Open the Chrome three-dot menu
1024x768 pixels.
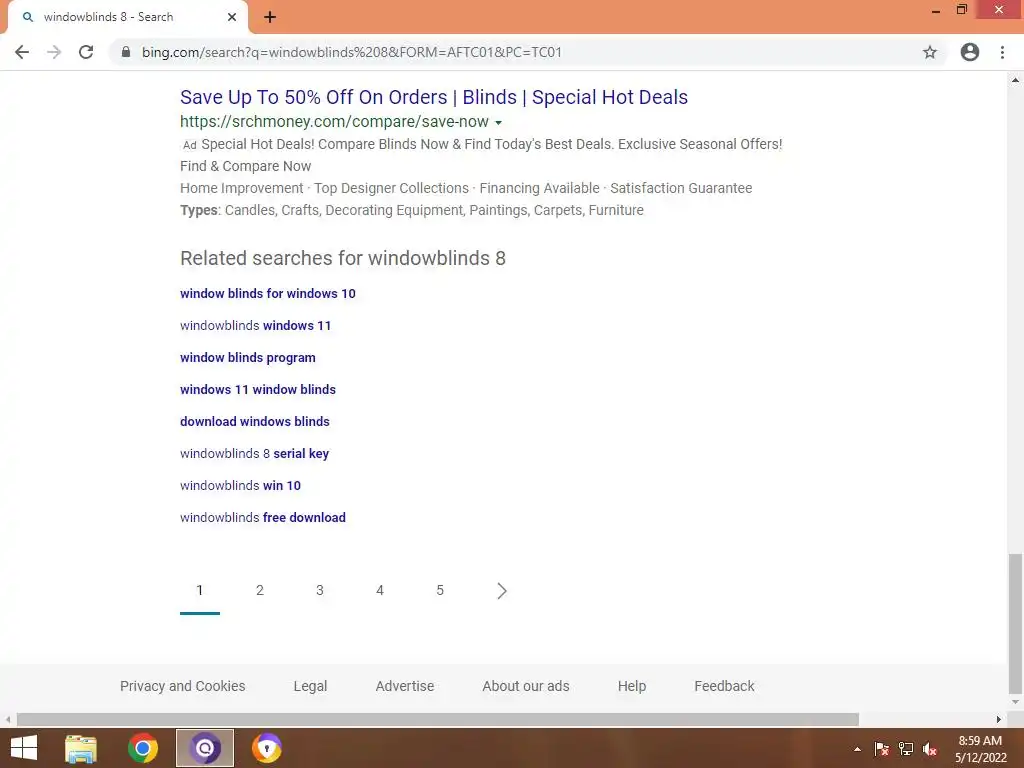pos(1002,52)
